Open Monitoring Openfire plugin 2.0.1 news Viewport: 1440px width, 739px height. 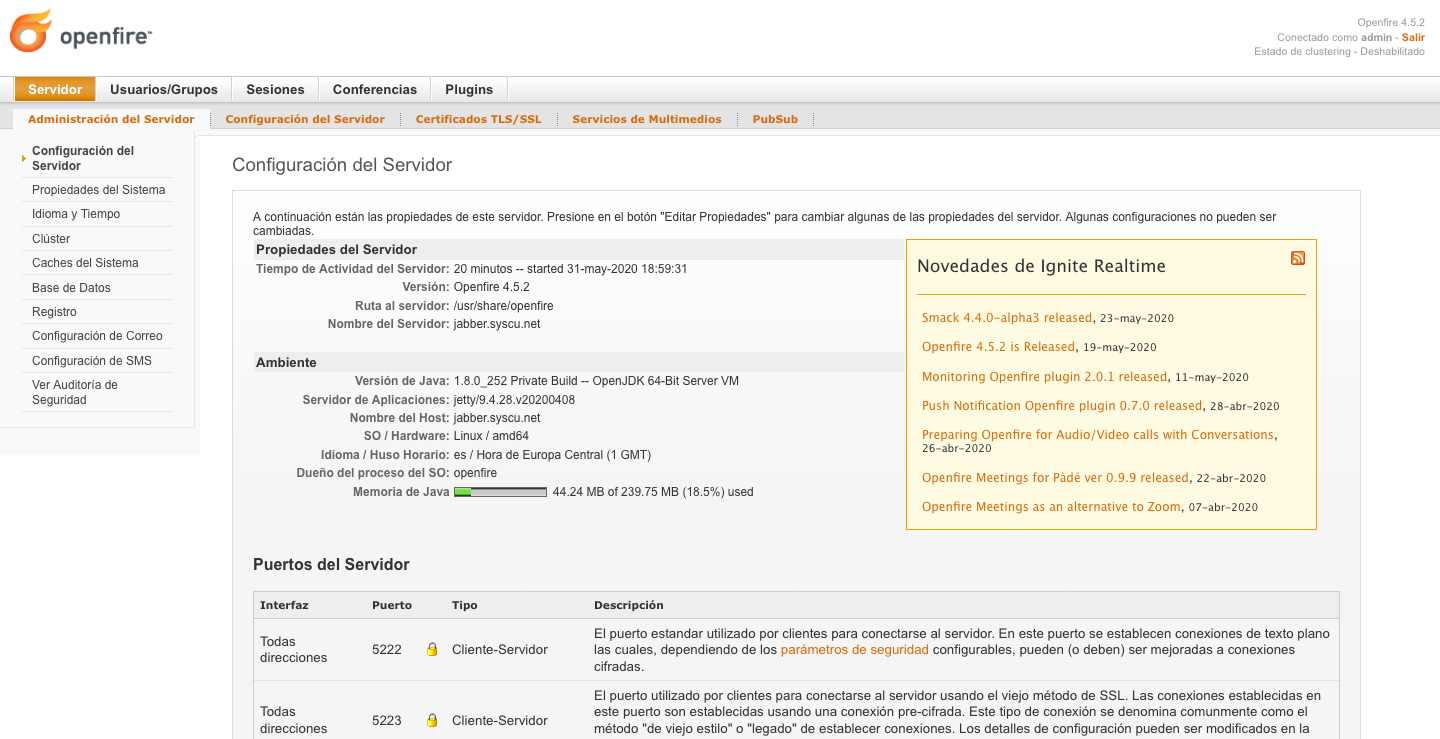click(1044, 377)
